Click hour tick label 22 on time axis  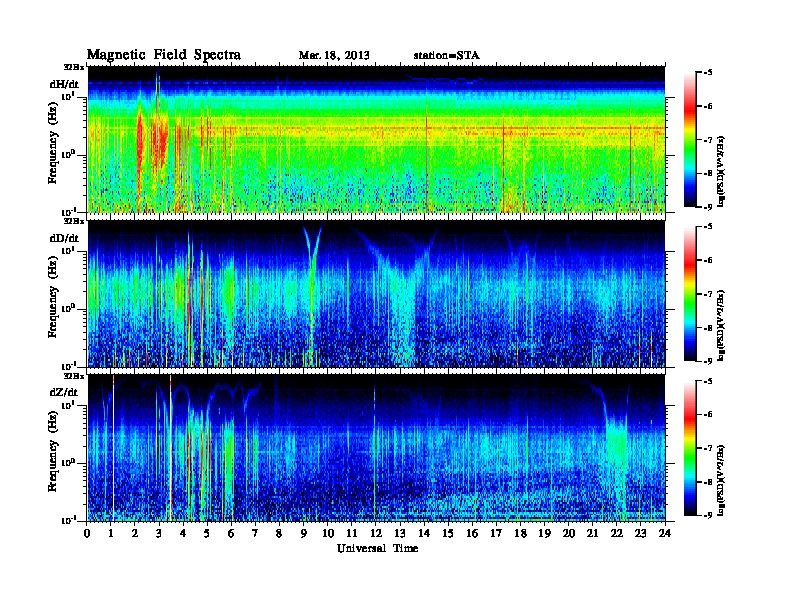(617, 534)
